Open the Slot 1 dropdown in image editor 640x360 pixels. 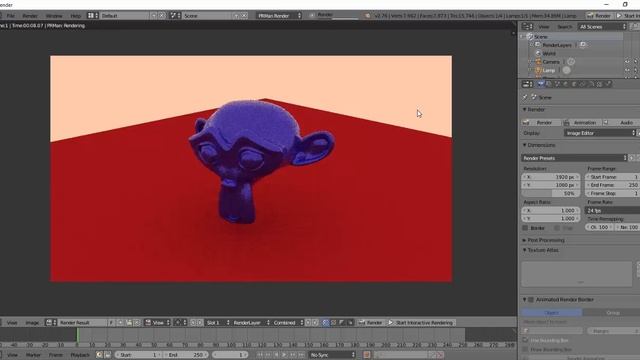[x=217, y=322]
